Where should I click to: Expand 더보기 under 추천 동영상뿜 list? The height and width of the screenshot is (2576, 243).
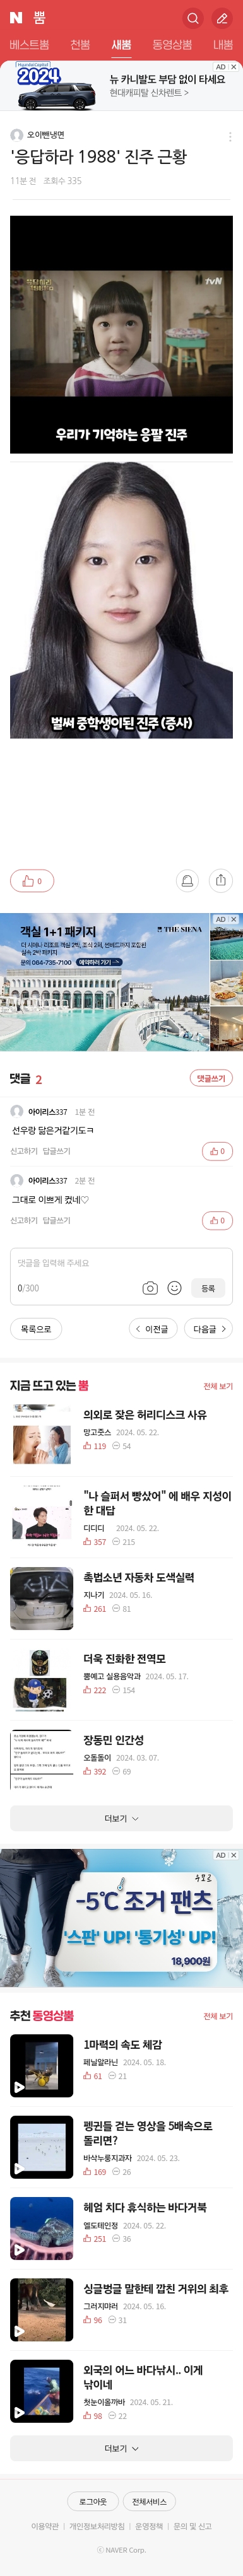[121, 2448]
